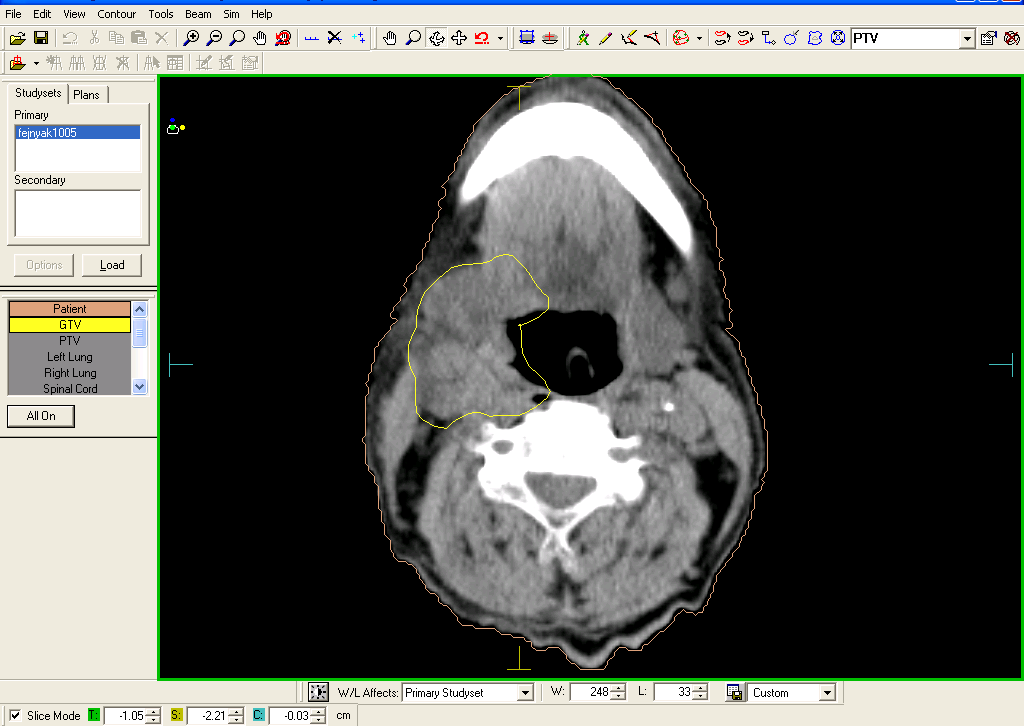Select the yellow GTV structure

69,324
